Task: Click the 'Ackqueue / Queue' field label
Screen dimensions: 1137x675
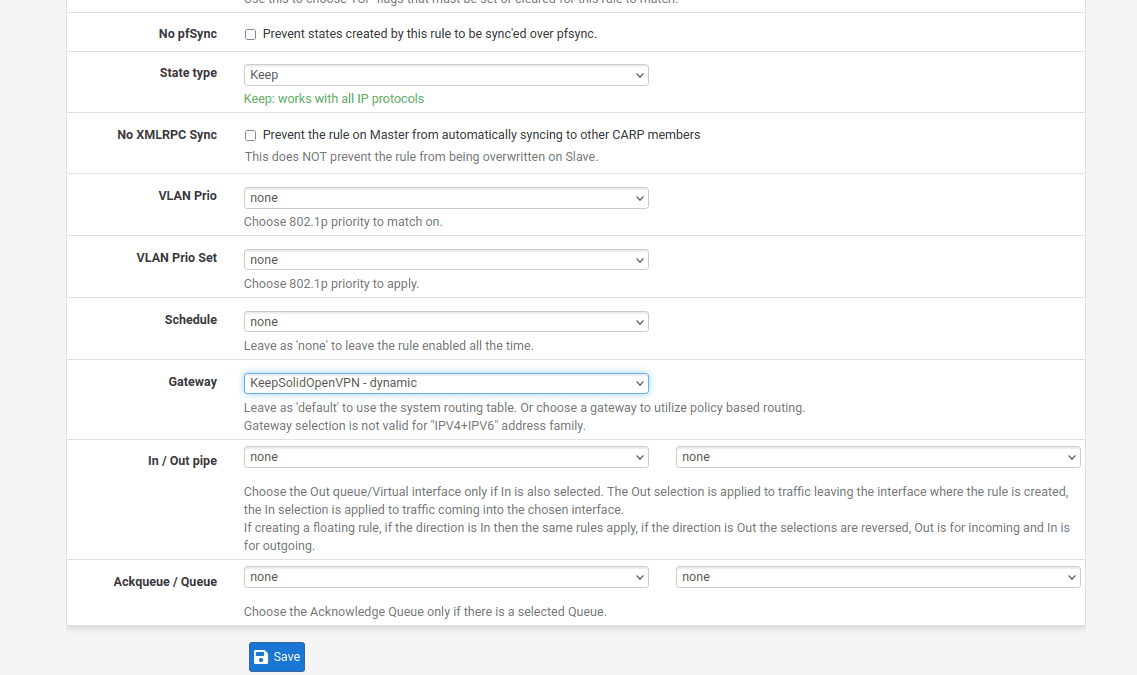Action: point(165,581)
